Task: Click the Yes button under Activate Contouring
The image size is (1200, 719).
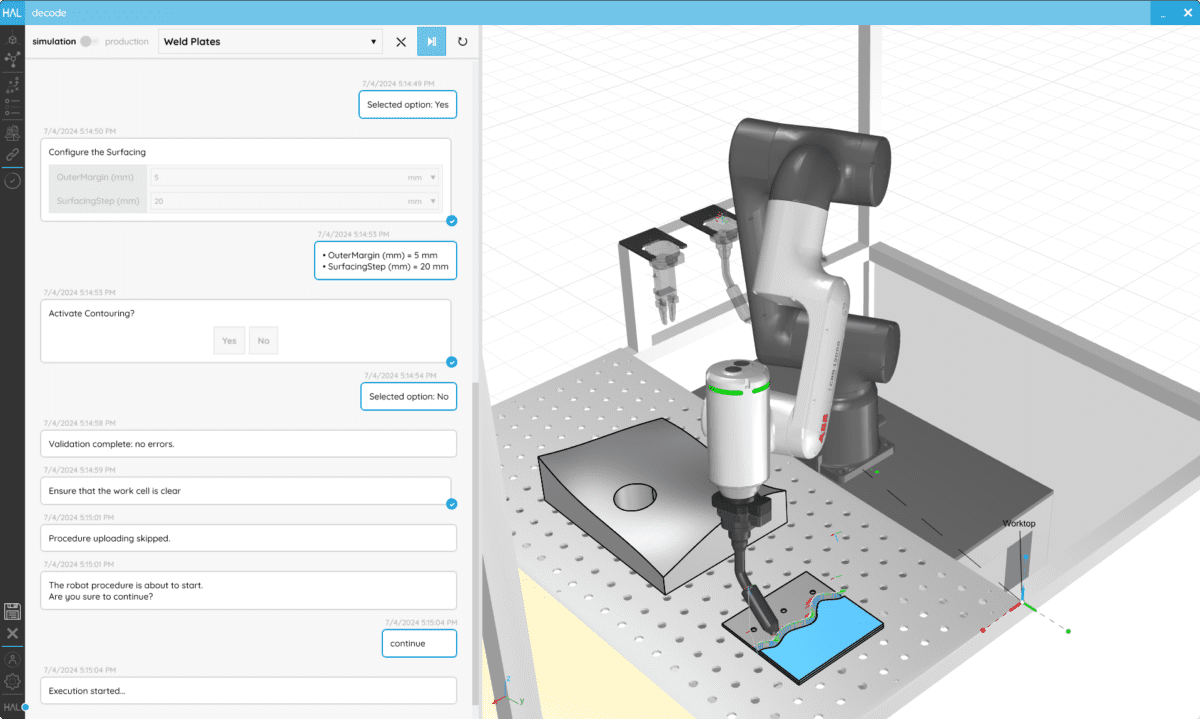Action: coord(229,341)
